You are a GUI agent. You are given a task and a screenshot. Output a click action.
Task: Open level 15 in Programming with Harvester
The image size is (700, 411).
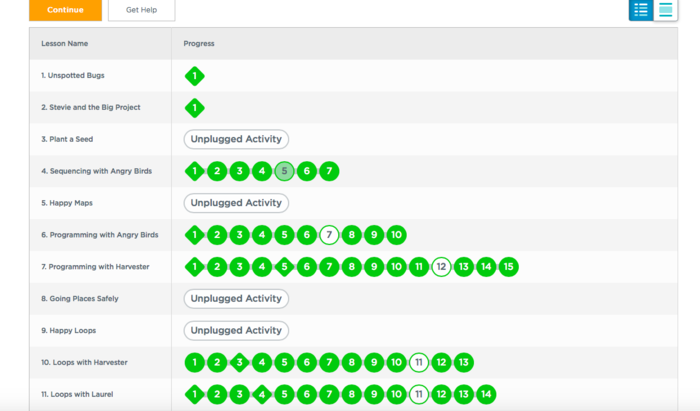[x=508, y=267]
